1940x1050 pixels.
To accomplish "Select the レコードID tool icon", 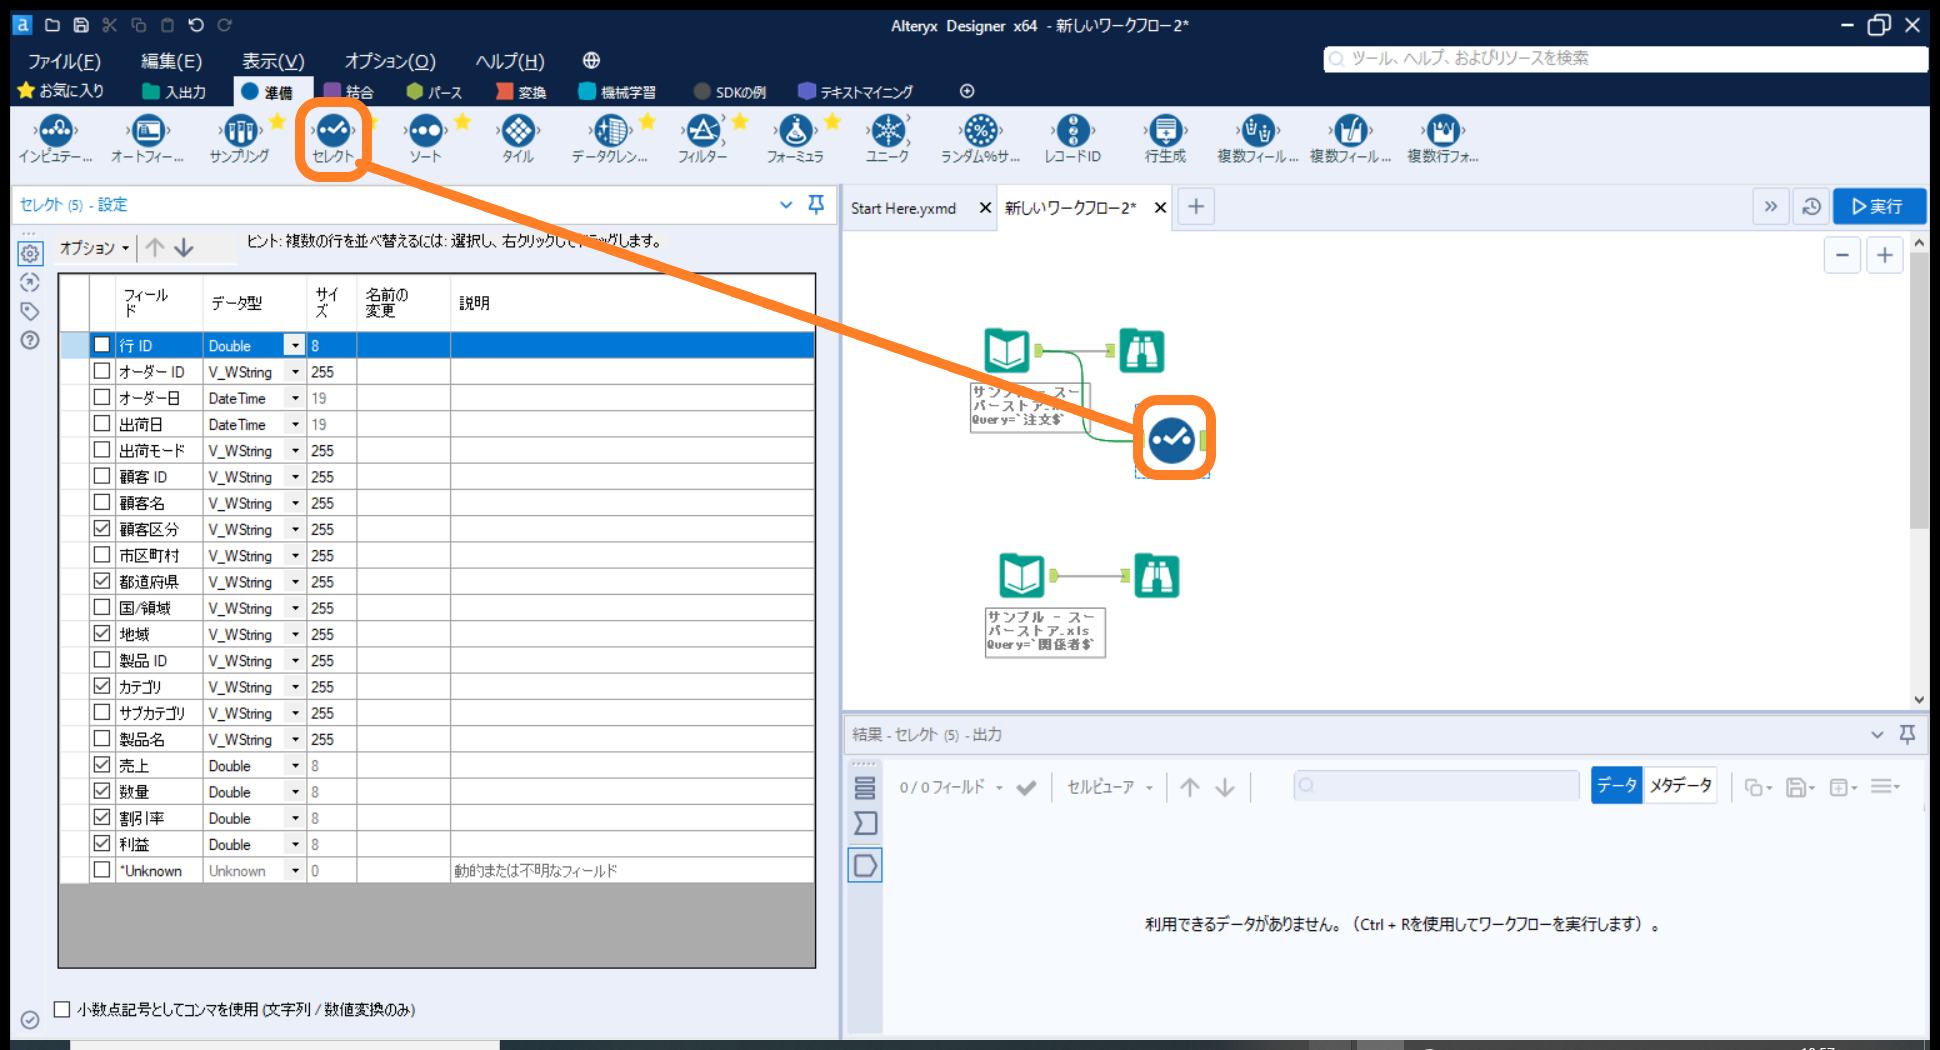I will (x=1073, y=131).
